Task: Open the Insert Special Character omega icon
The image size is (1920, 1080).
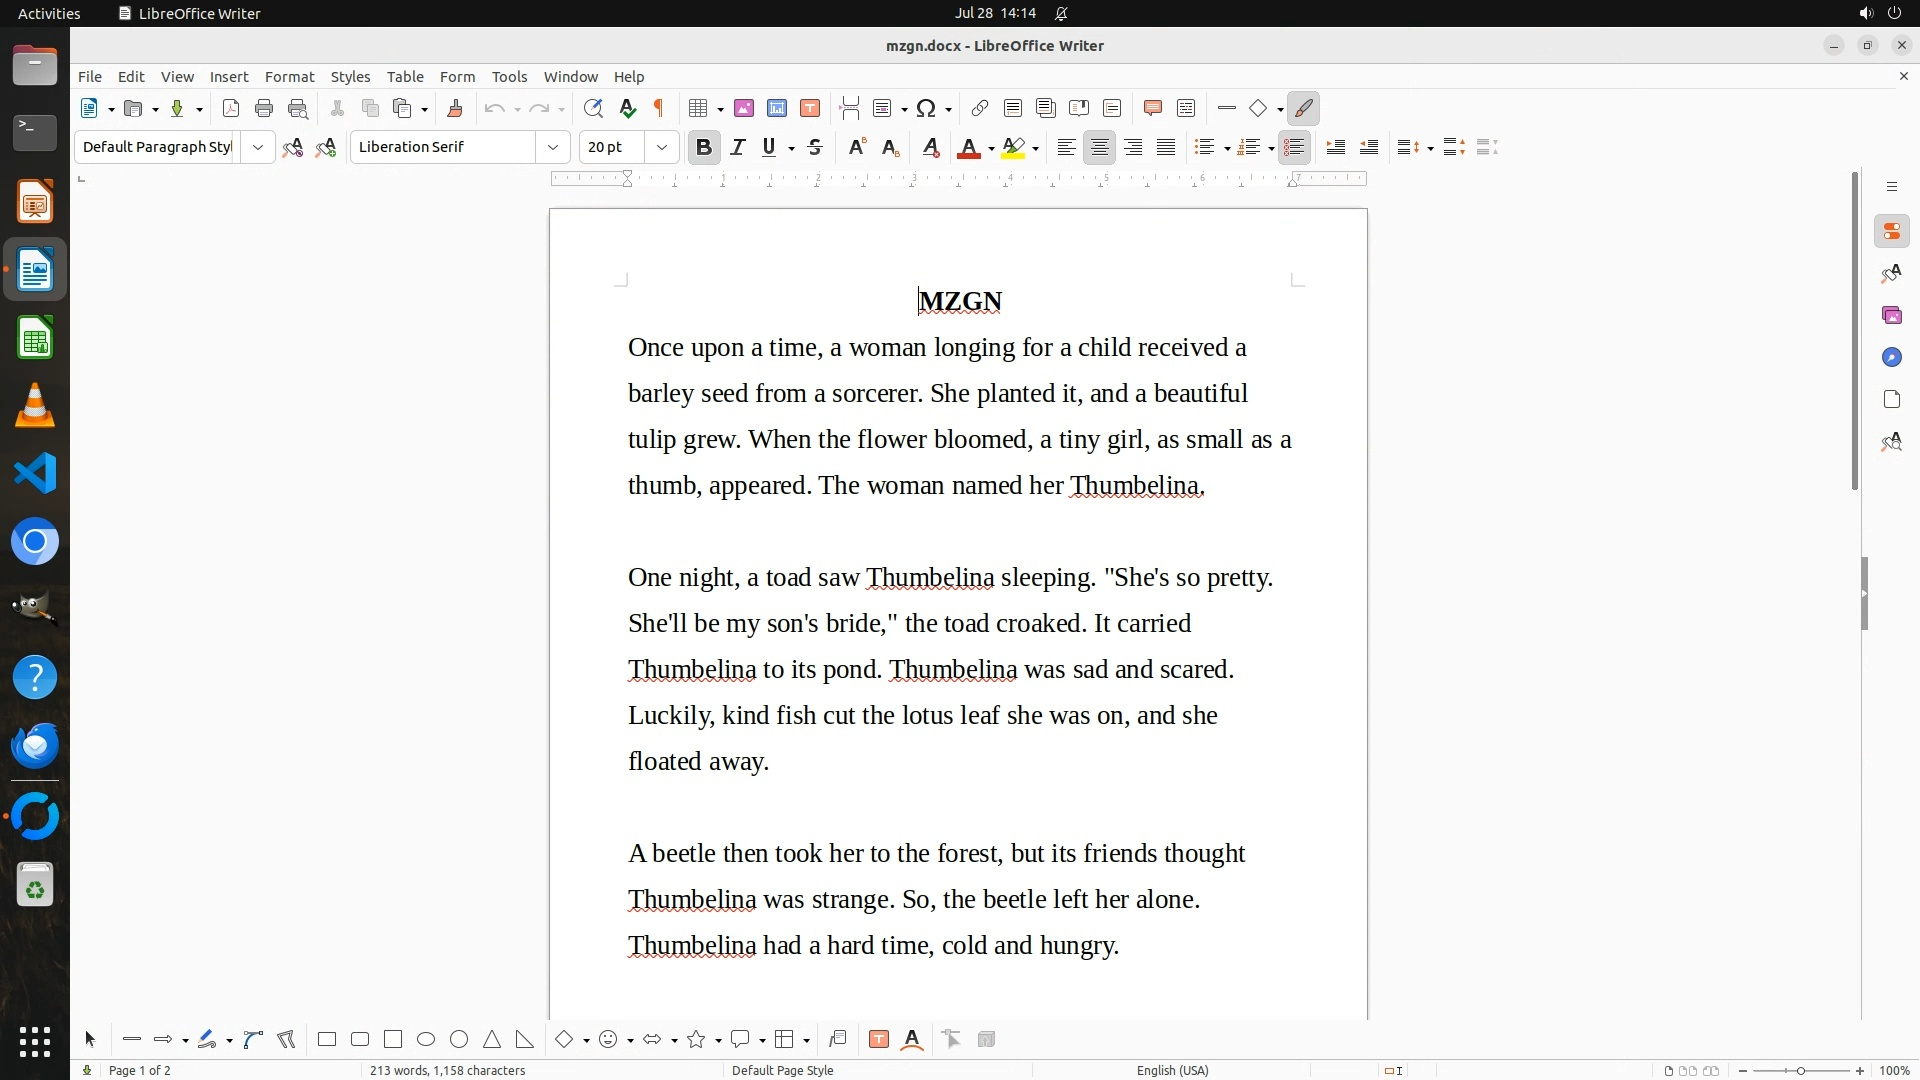Action: (x=926, y=109)
